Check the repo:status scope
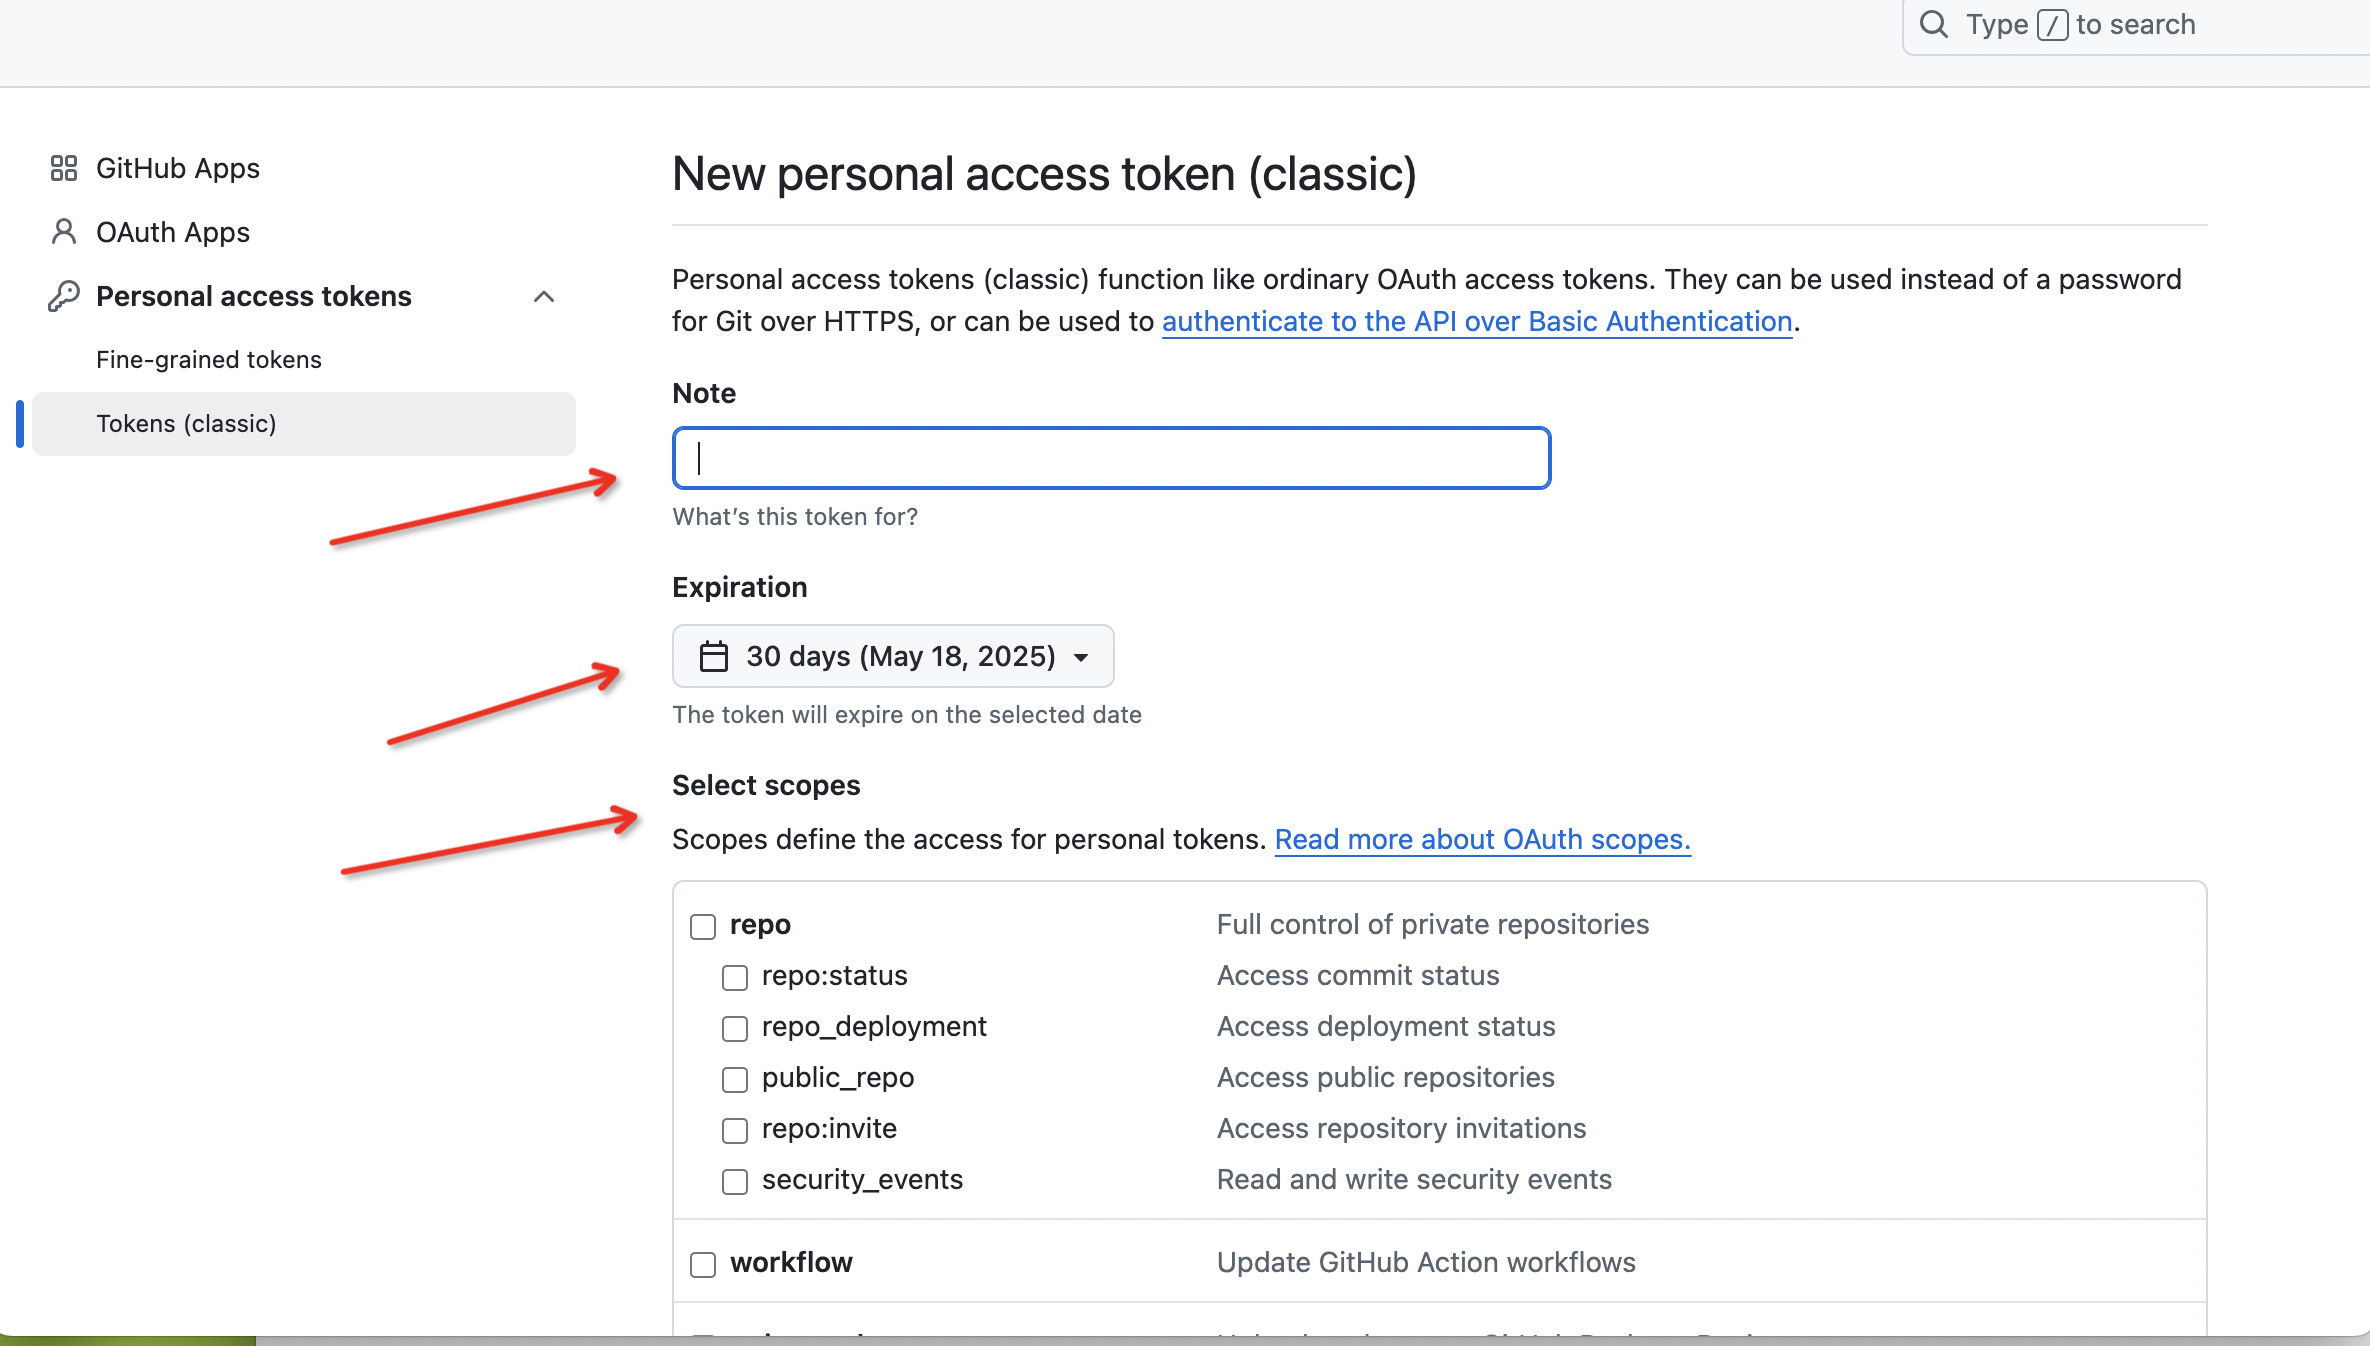The width and height of the screenshot is (2370, 1346). [x=735, y=977]
